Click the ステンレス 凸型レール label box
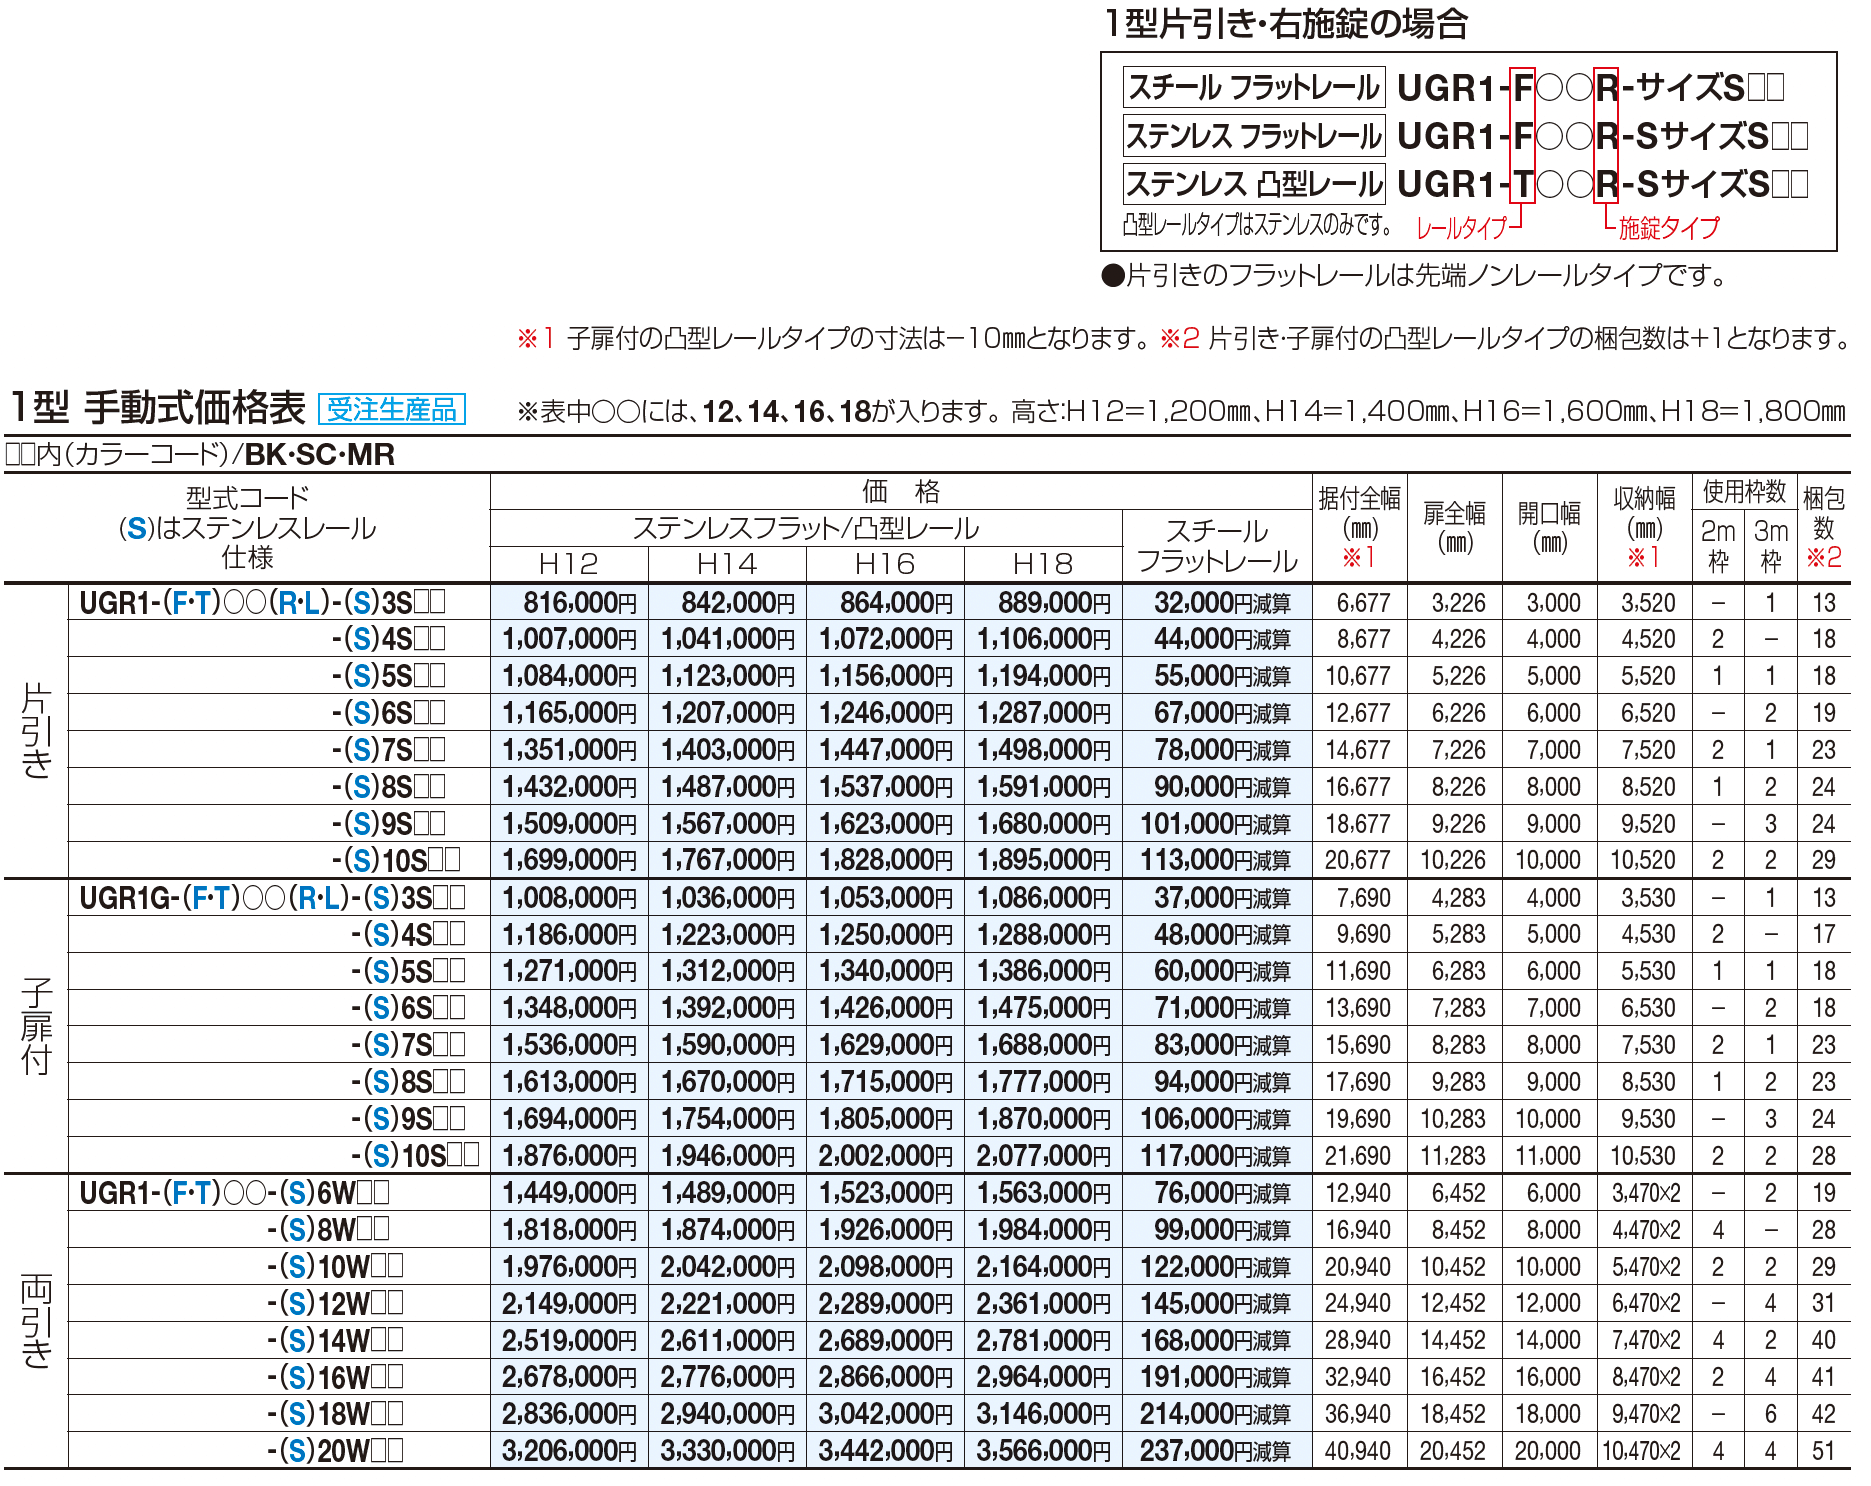The height and width of the screenshot is (1486, 1871). coord(1252,183)
